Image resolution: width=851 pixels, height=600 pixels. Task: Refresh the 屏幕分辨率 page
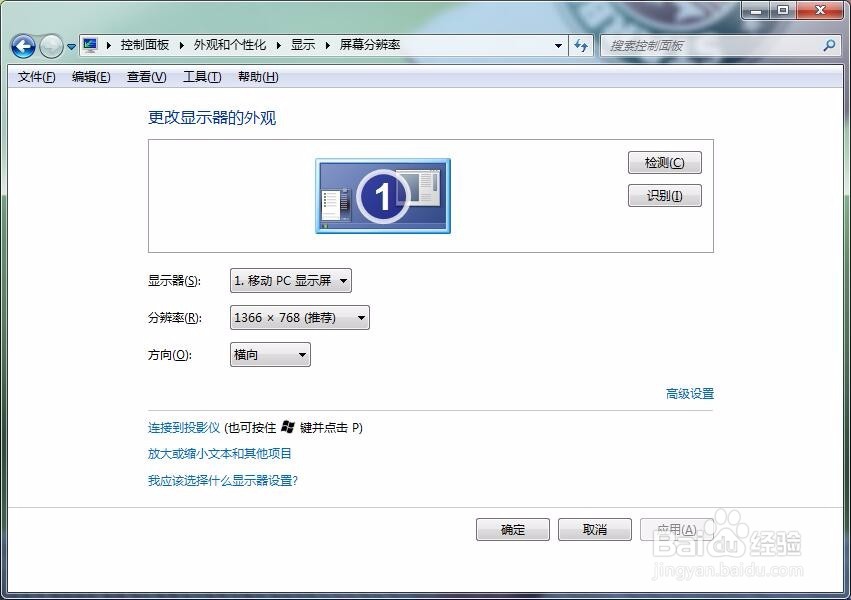(x=581, y=46)
